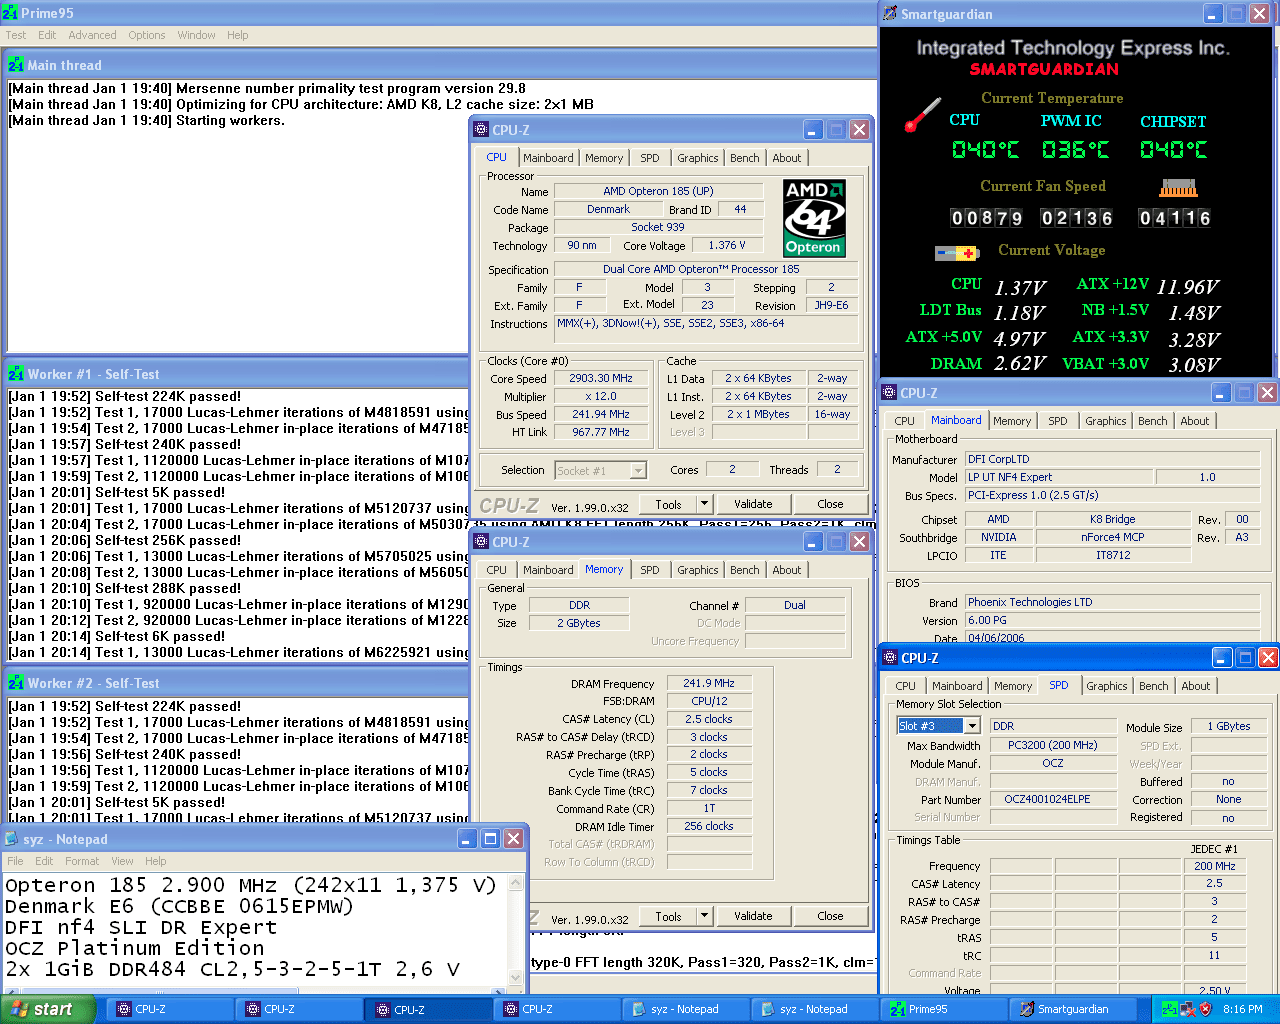Click title icon of CPU-Z Memory timings window
Screen dimensions: 1280x1024
[481, 542]
